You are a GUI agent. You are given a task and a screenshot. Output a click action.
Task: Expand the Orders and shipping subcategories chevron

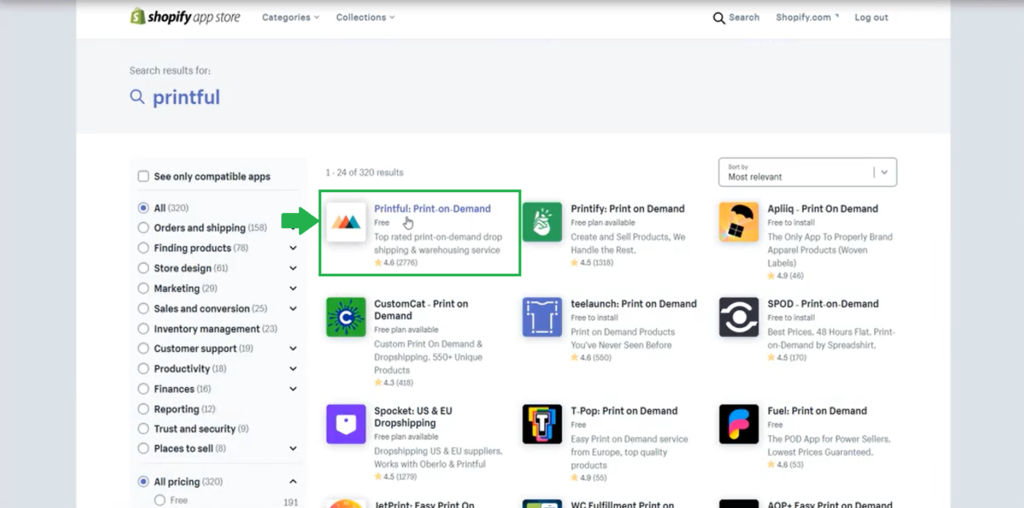click(293, 228)
